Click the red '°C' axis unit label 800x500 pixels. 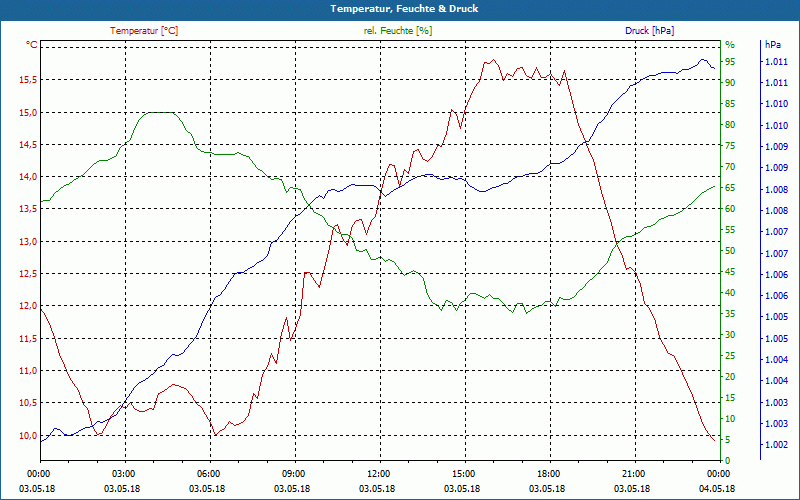tap(32, 45)
